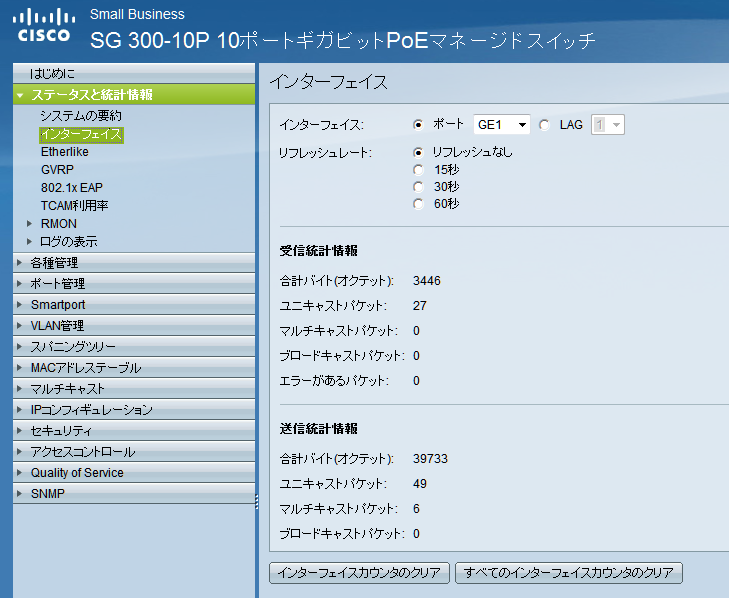Click the Cisco logo
The width and height of the screenshot is (731, 598).
44,26
